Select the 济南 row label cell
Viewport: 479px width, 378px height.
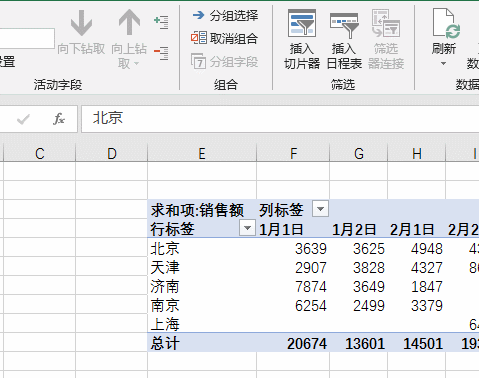coord(202,286)
